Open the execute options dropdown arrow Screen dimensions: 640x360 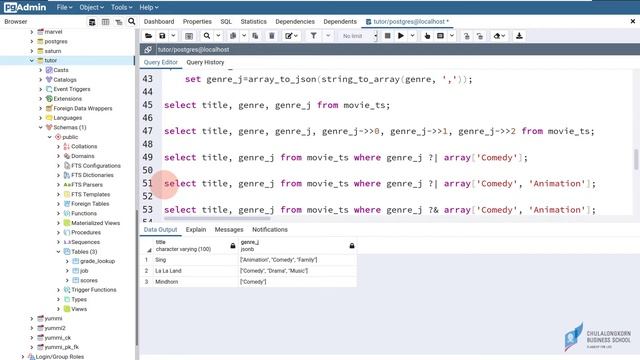[x=412, y=36]
